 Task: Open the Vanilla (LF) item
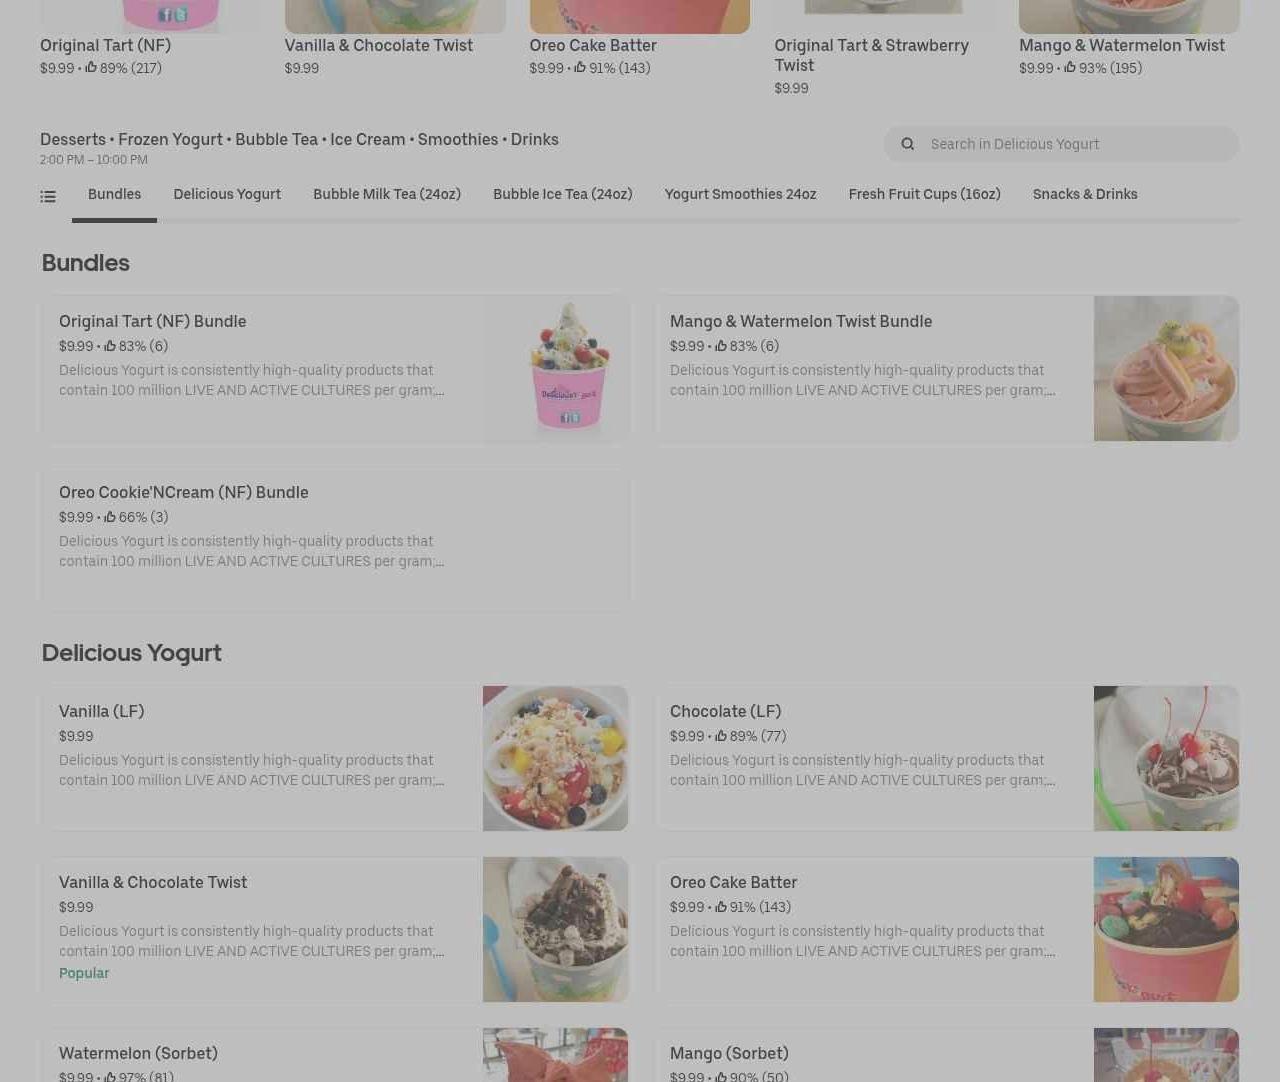(x=335, y=758)
